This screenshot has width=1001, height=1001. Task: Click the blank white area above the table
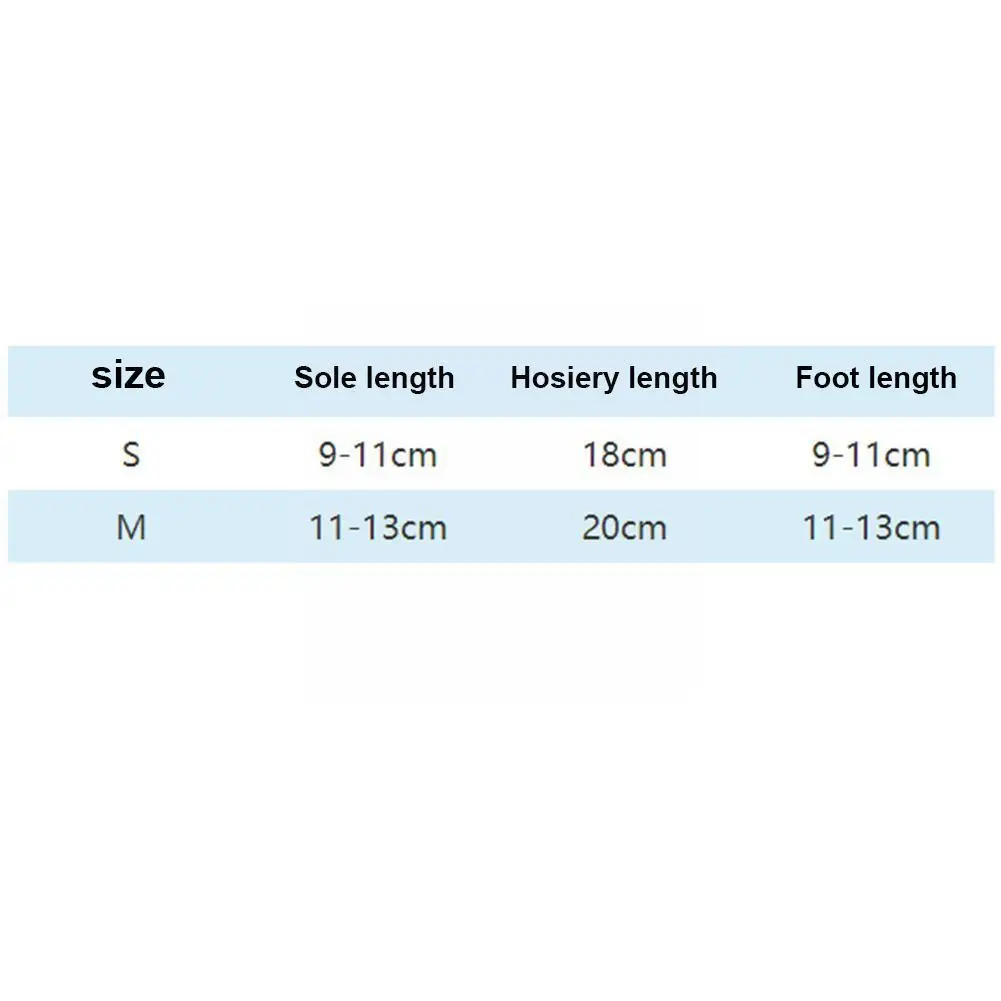click(500, 170)
